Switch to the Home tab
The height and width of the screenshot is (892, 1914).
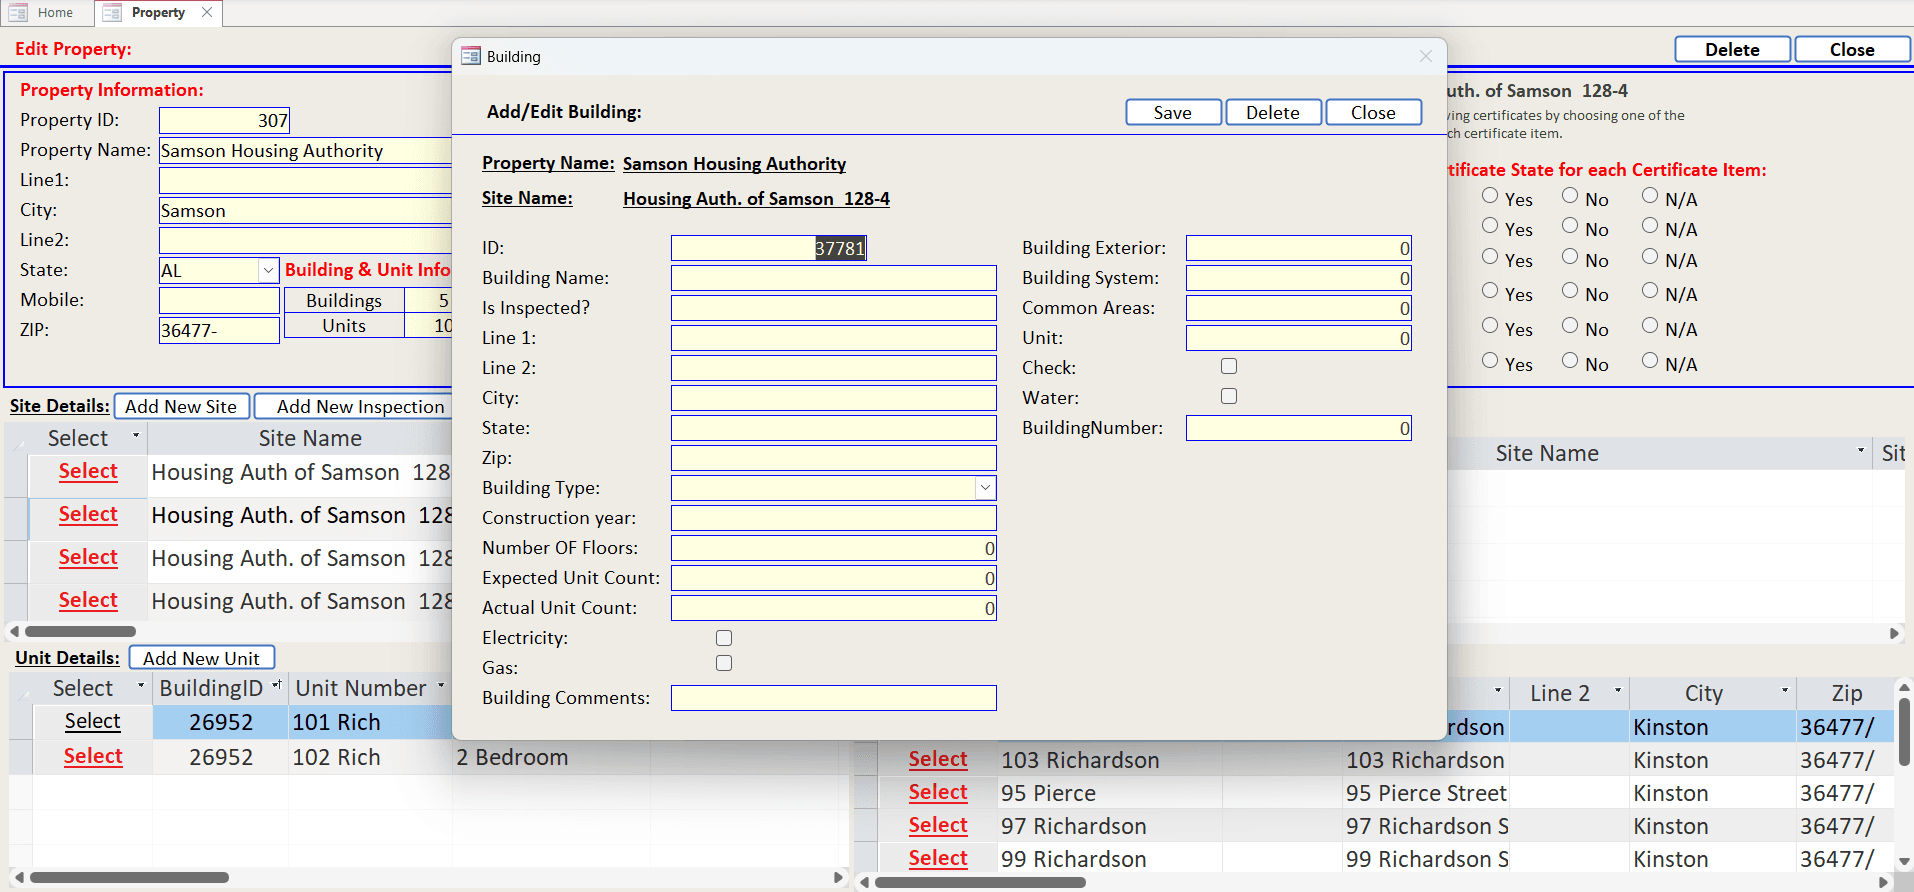(55, 13)
